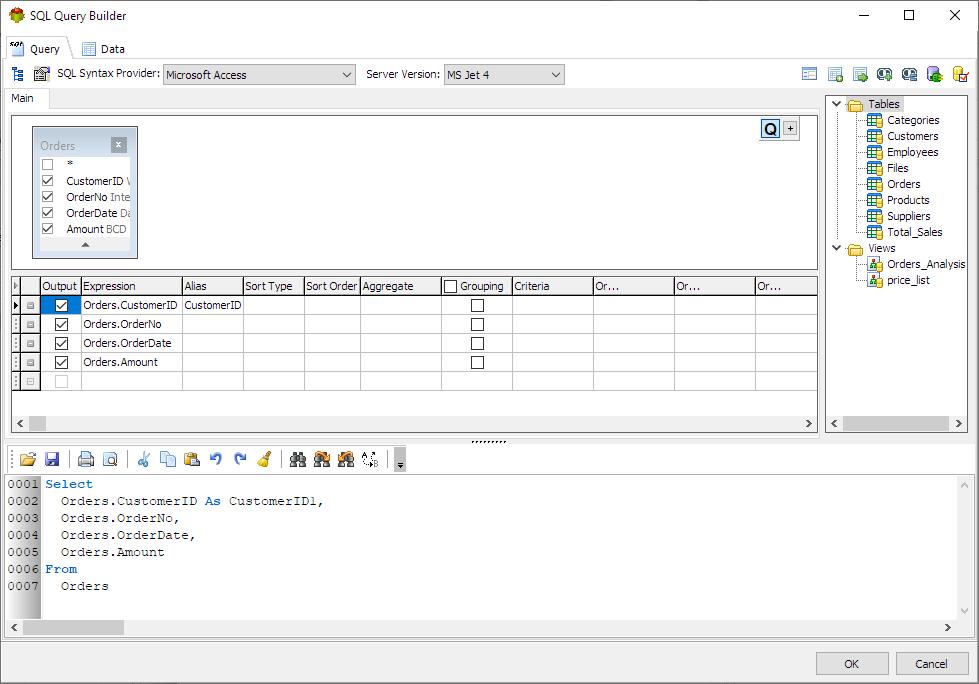
Task: Open editor toolbar overflow options arrow
Action: pos(400,459)
